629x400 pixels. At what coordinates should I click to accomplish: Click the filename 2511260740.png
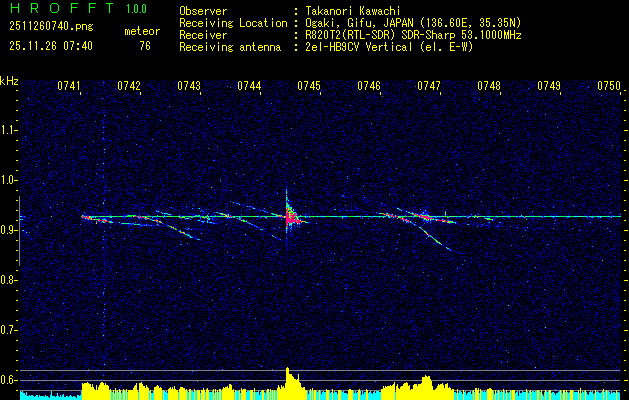tap(51, 27)
